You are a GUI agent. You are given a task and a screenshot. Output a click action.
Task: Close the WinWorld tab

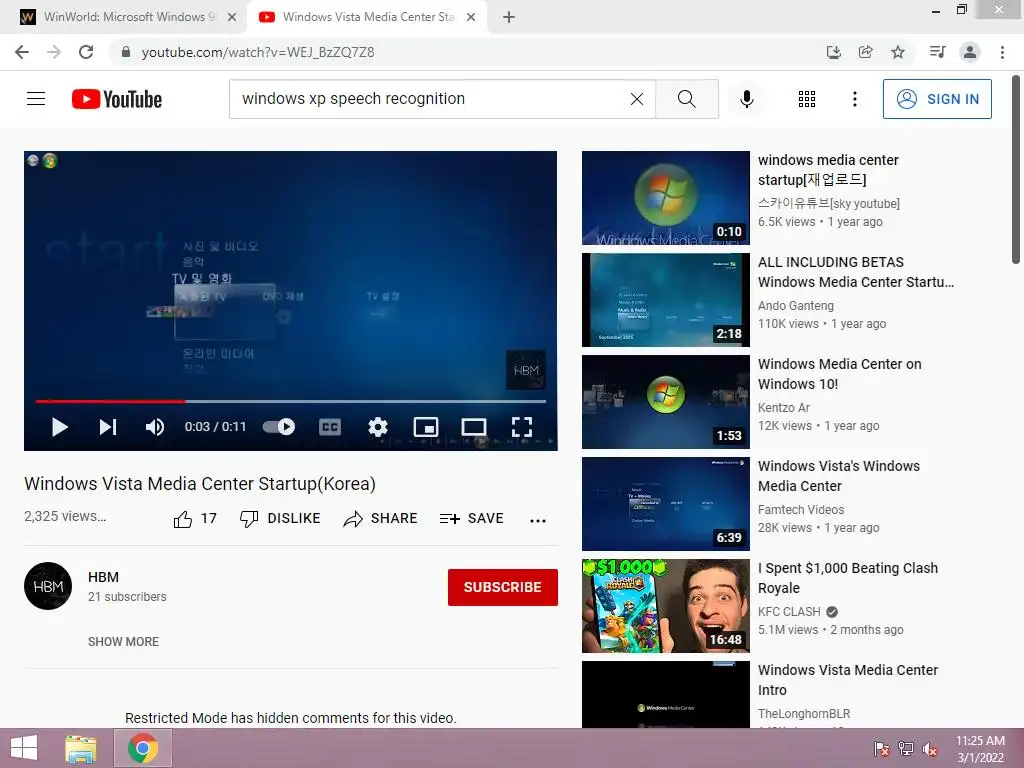tap(232, 18)
